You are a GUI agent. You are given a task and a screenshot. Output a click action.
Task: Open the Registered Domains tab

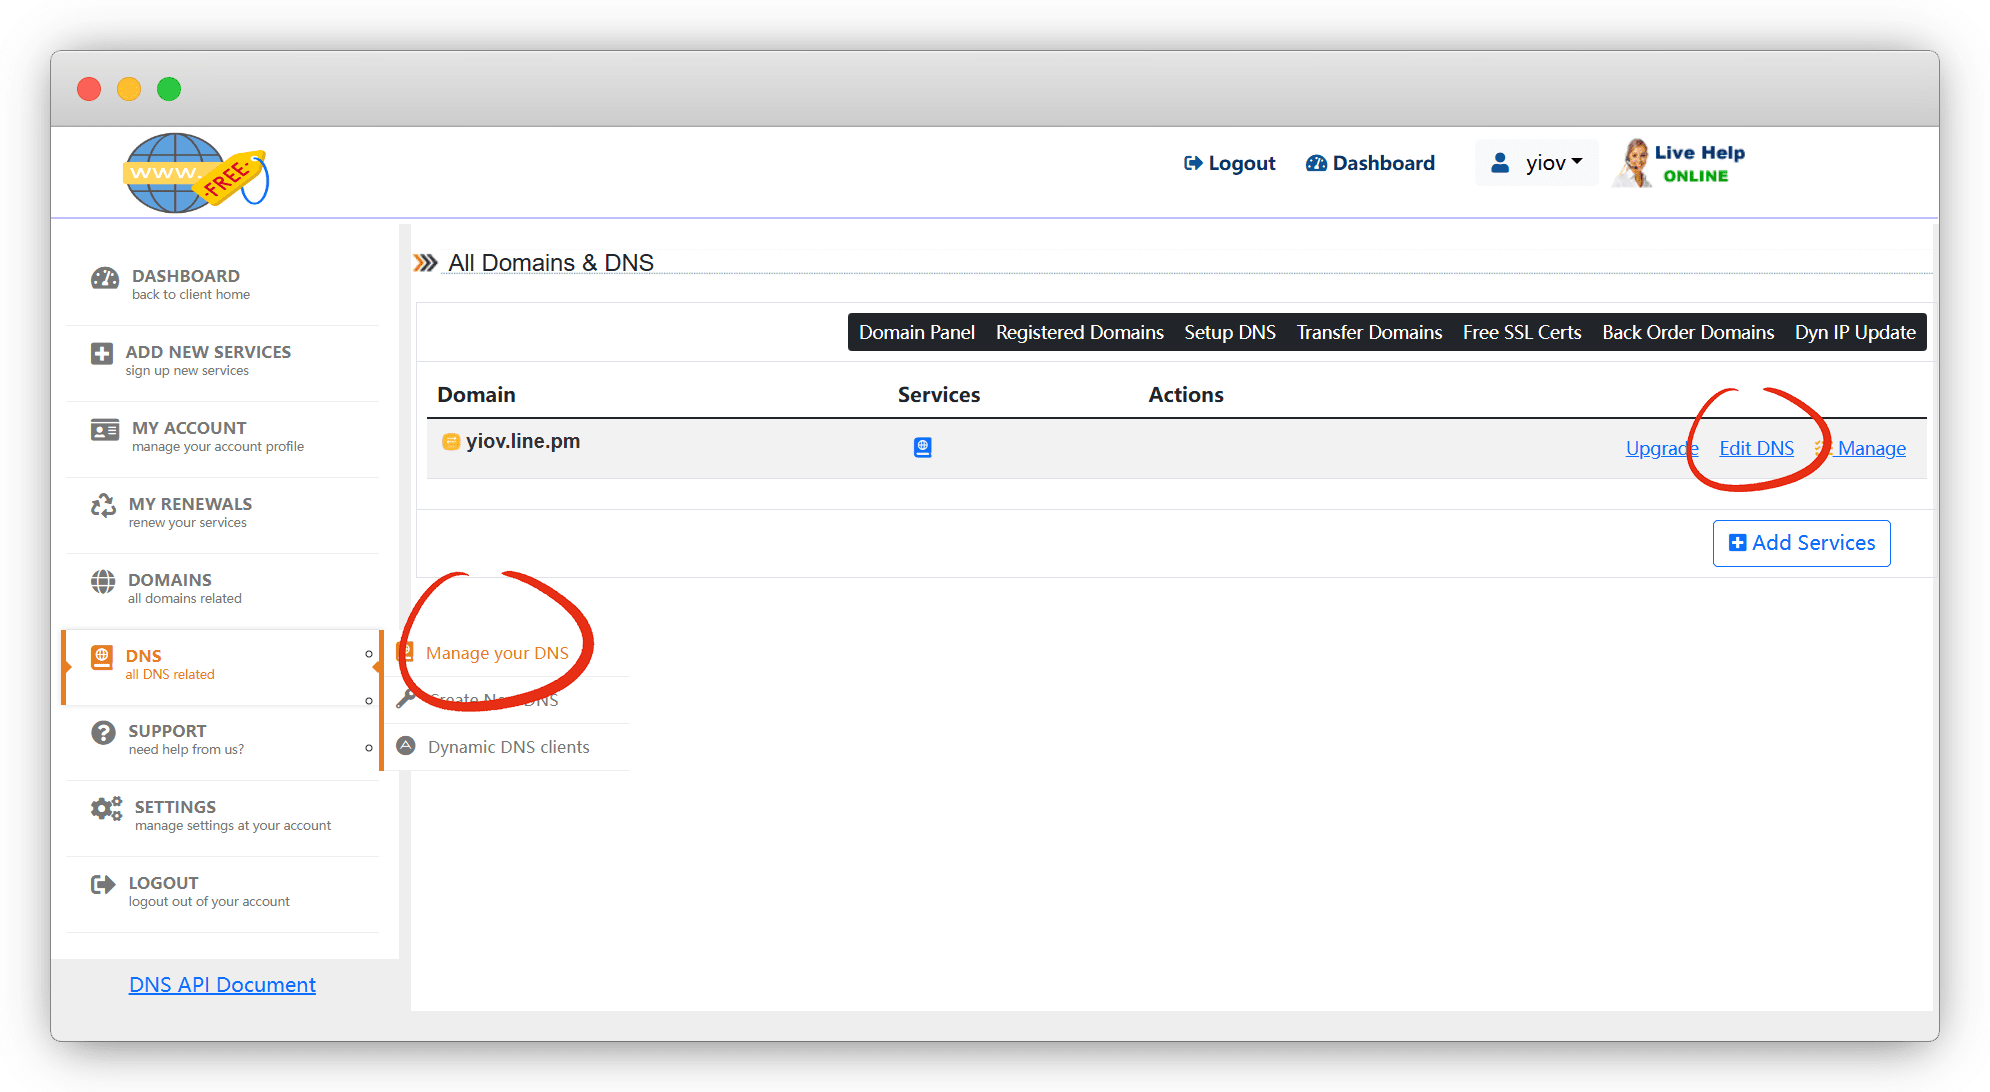click(x=1079, y=332)
